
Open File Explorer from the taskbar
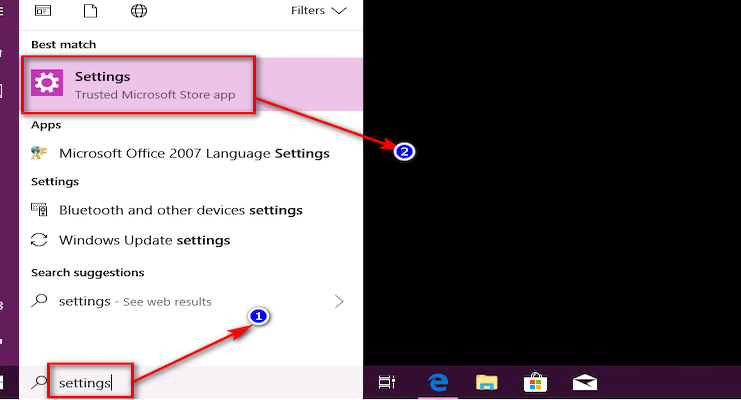pos(487,382)
